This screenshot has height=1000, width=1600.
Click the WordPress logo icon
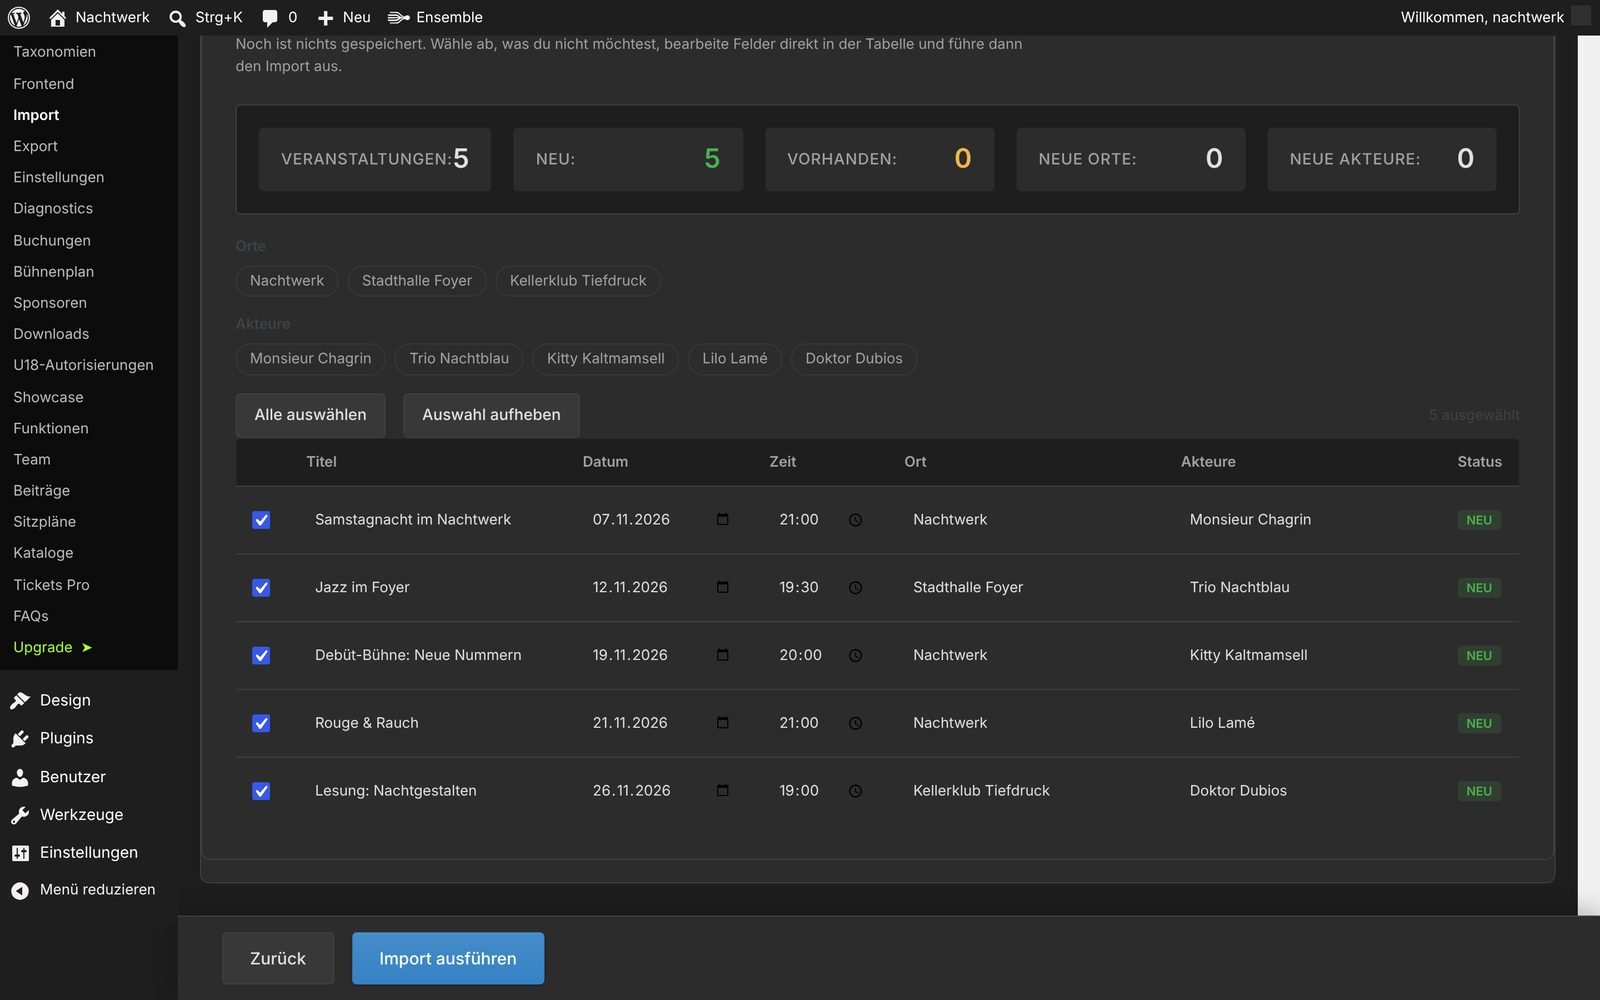click(19, 17)
